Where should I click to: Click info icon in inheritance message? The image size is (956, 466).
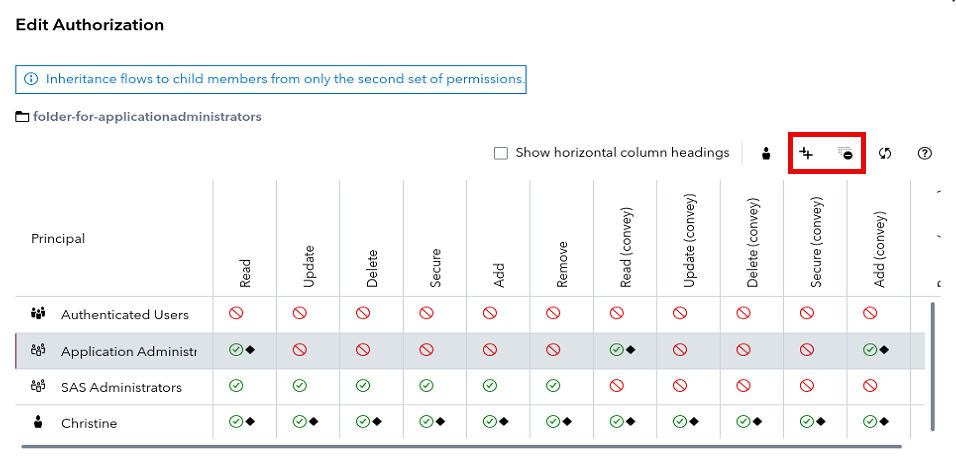[x=31, y=79]
